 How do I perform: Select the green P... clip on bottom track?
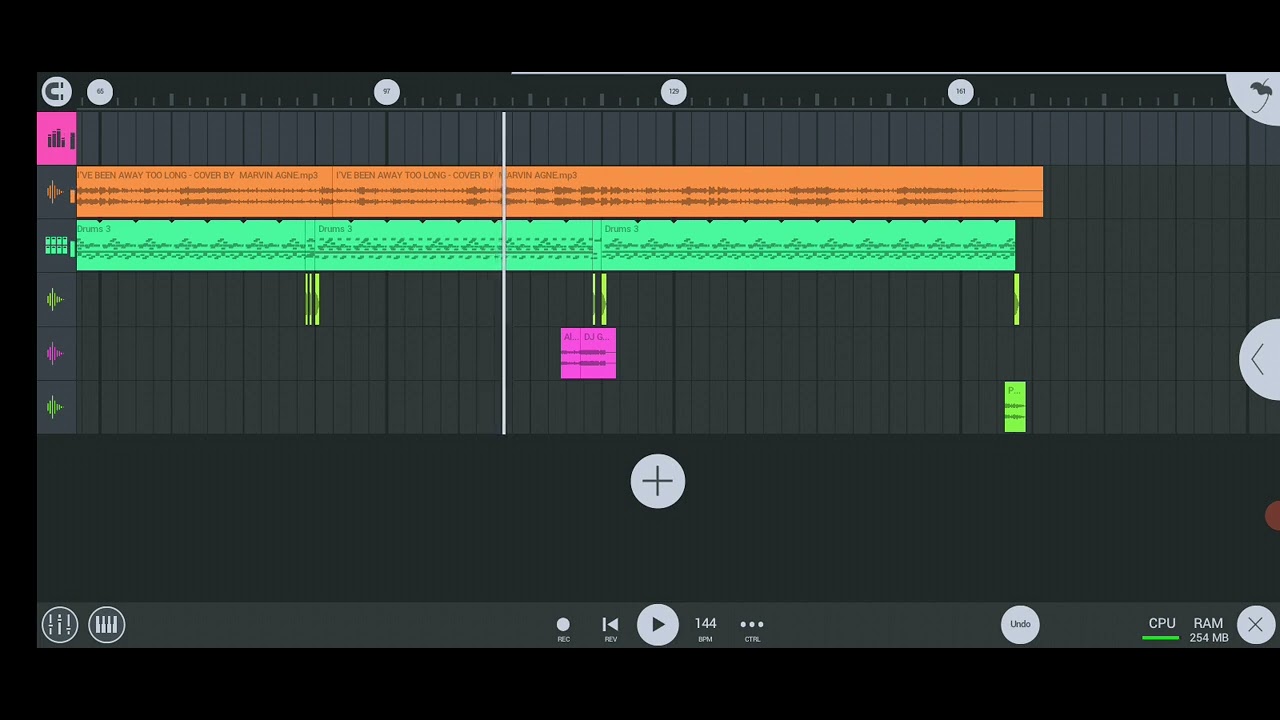1015,407
